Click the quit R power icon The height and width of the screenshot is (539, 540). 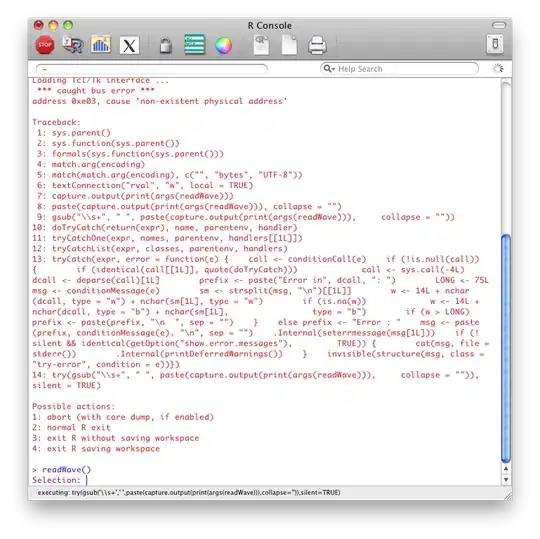coord(495,44)
